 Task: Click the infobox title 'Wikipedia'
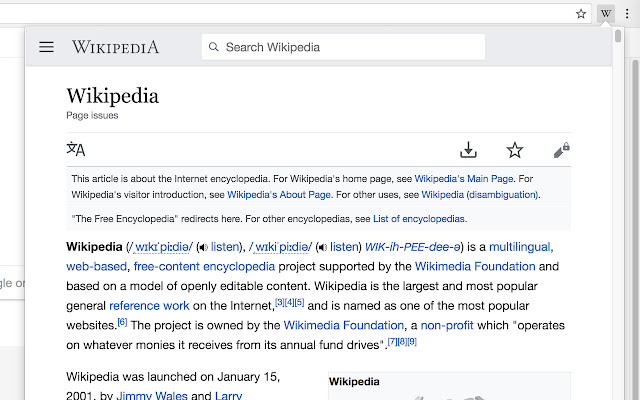coord(354,382)
